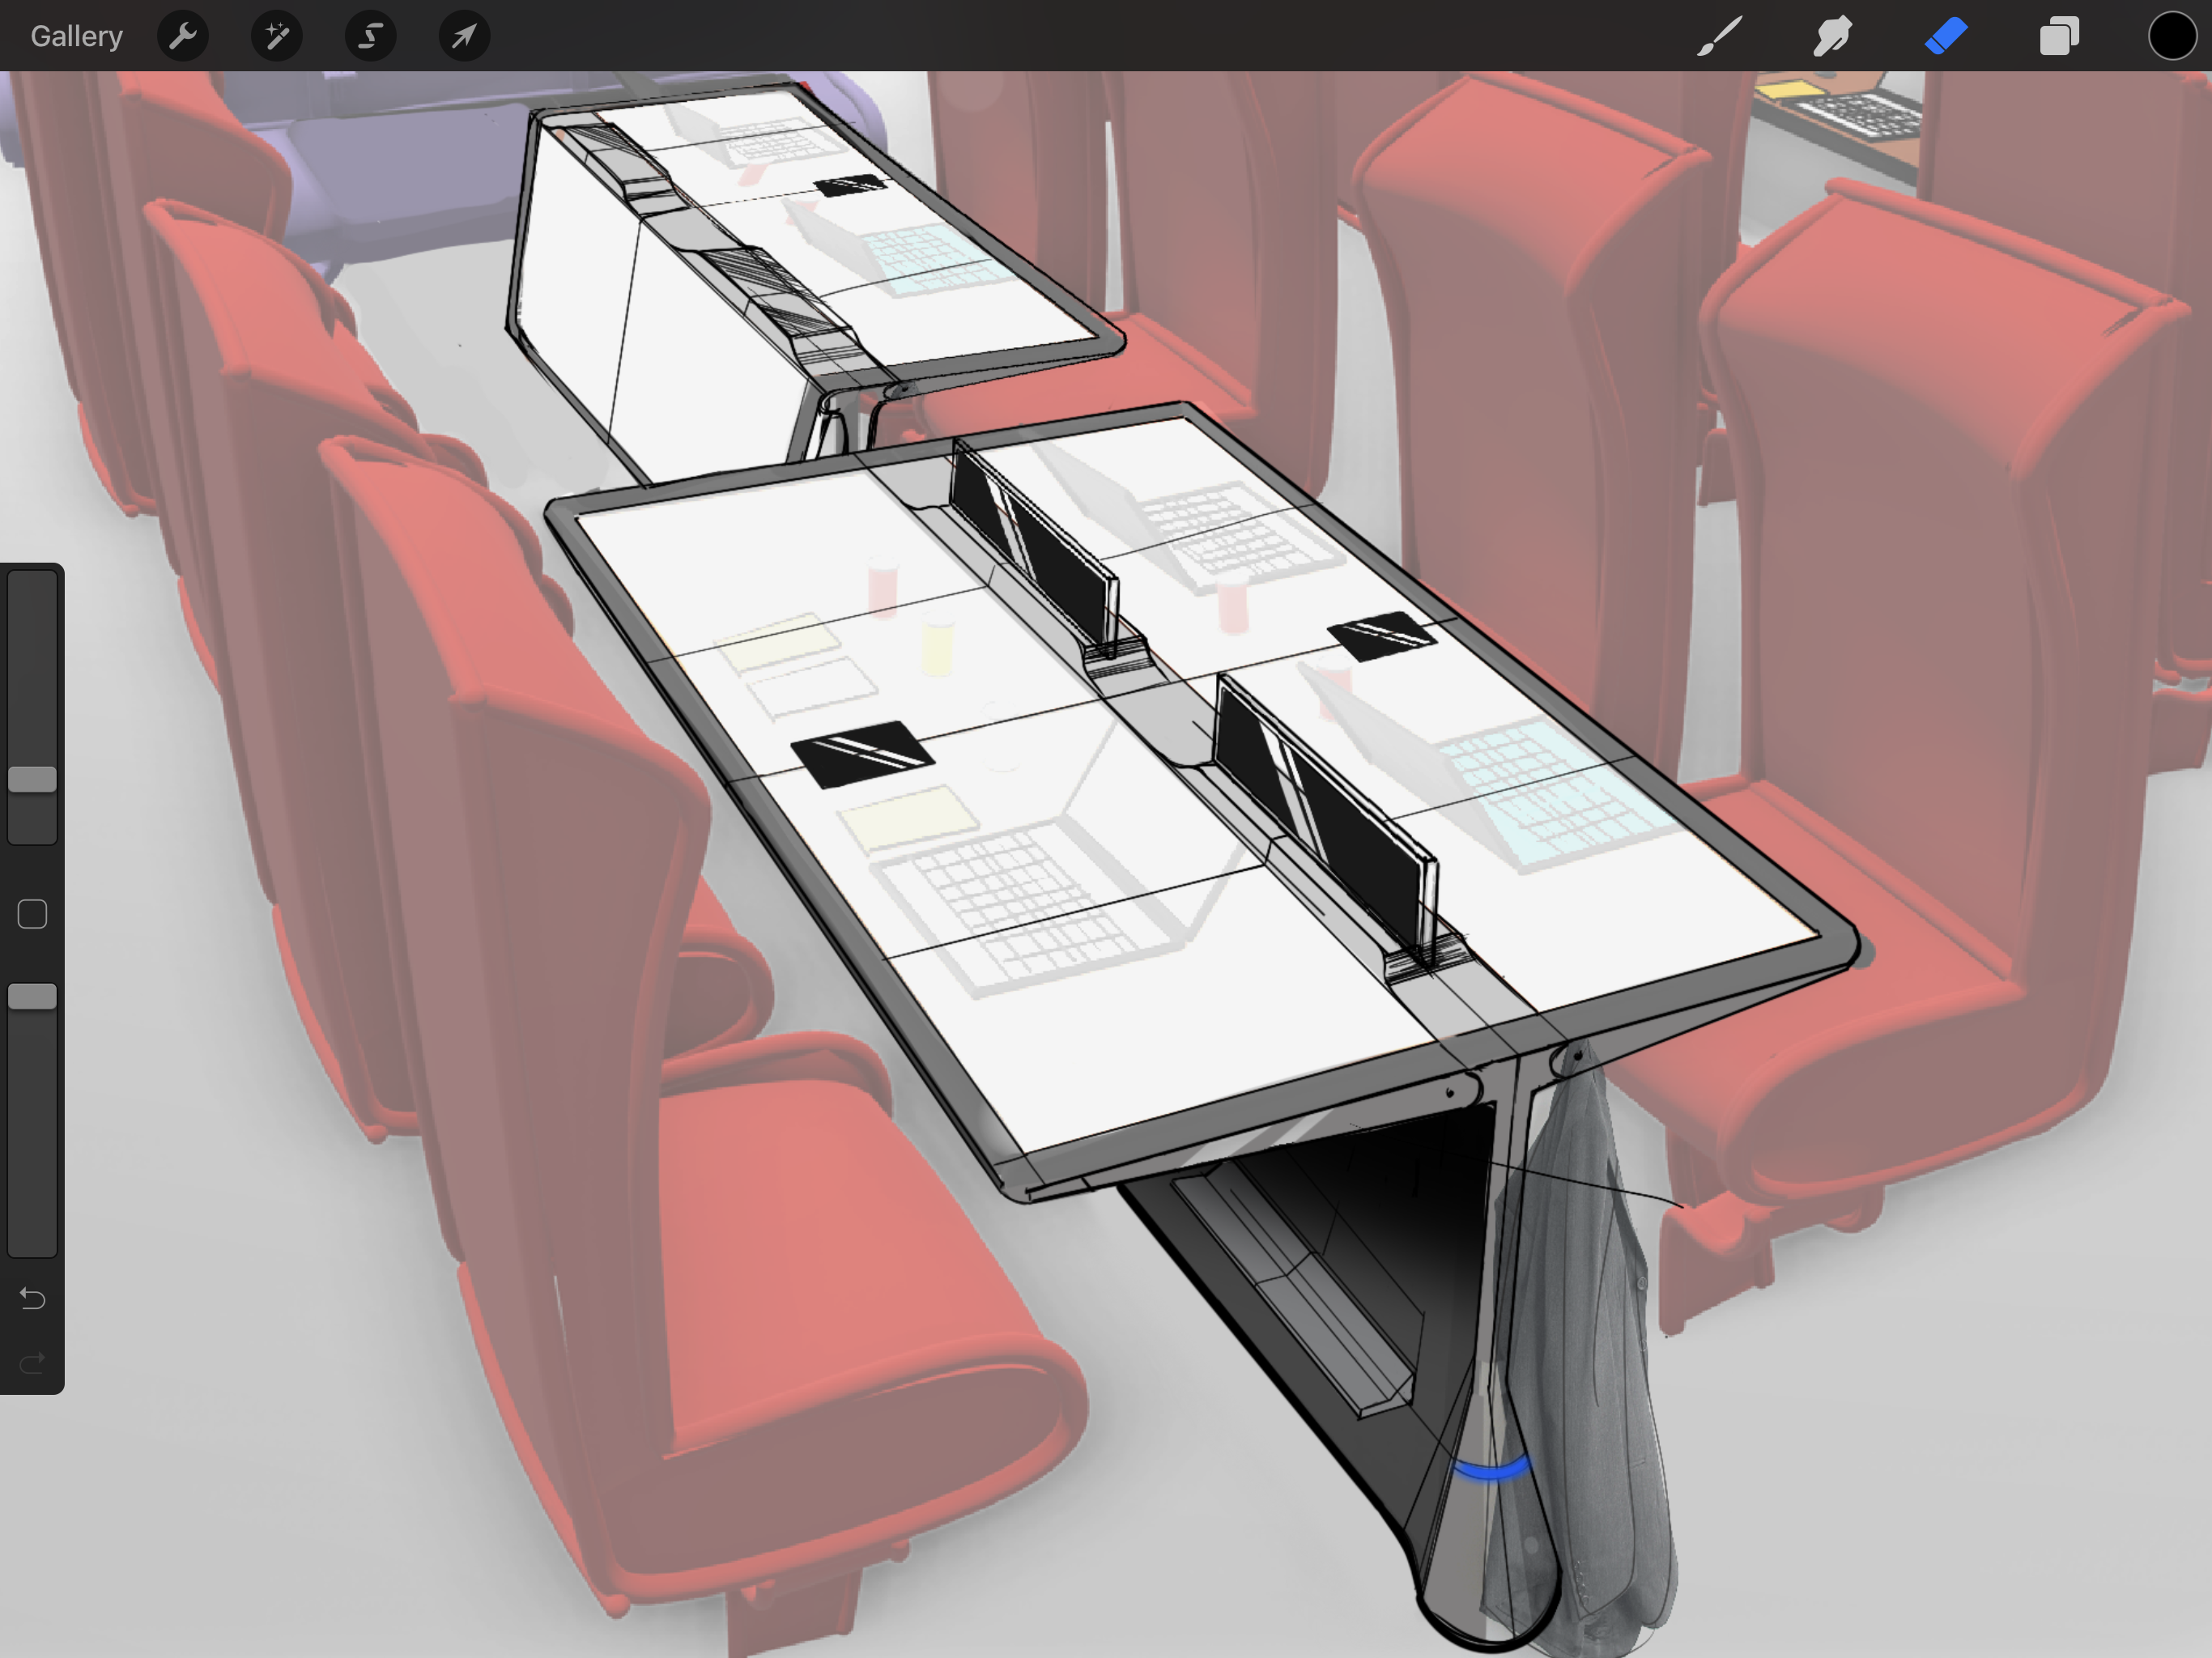2212x1658 pixels.
Task: Tap the Gallery label in the top bar
Action: click(76, 36)
